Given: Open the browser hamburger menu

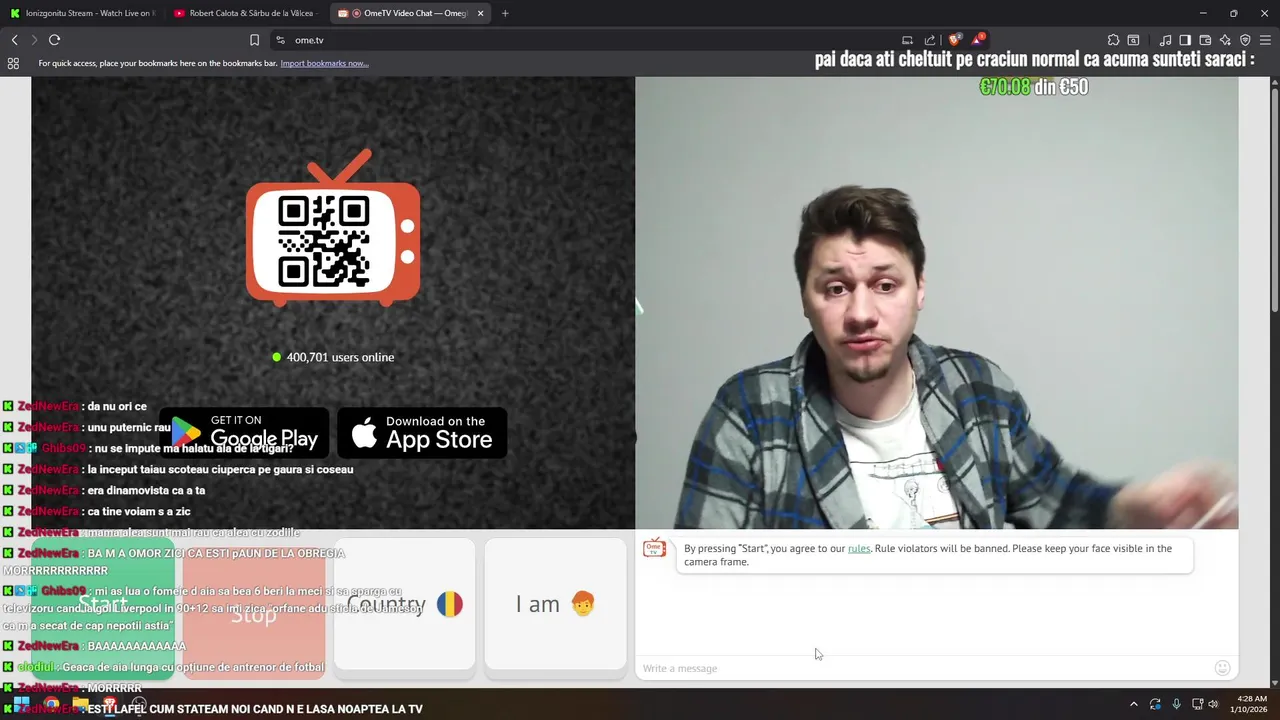Looking at the screenshot, I should tap(1266, 40).
